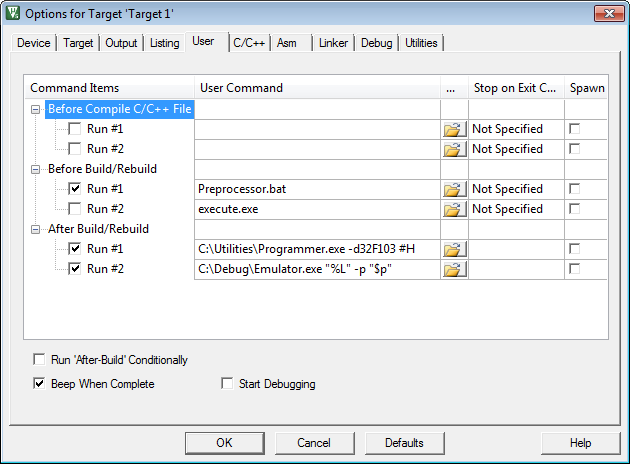This screenshot has width=630, height=464.
Task: Edit the Programmer.exe -d32F103 command field
Action: (x=317, y=249)
